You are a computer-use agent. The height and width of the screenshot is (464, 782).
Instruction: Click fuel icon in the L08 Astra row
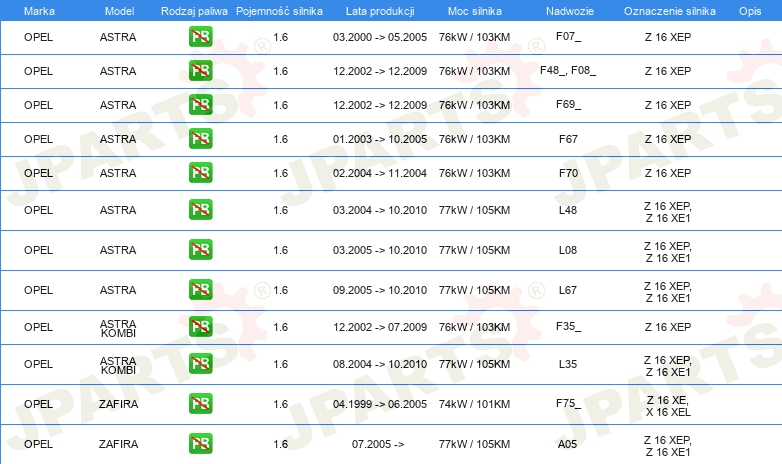200,249
